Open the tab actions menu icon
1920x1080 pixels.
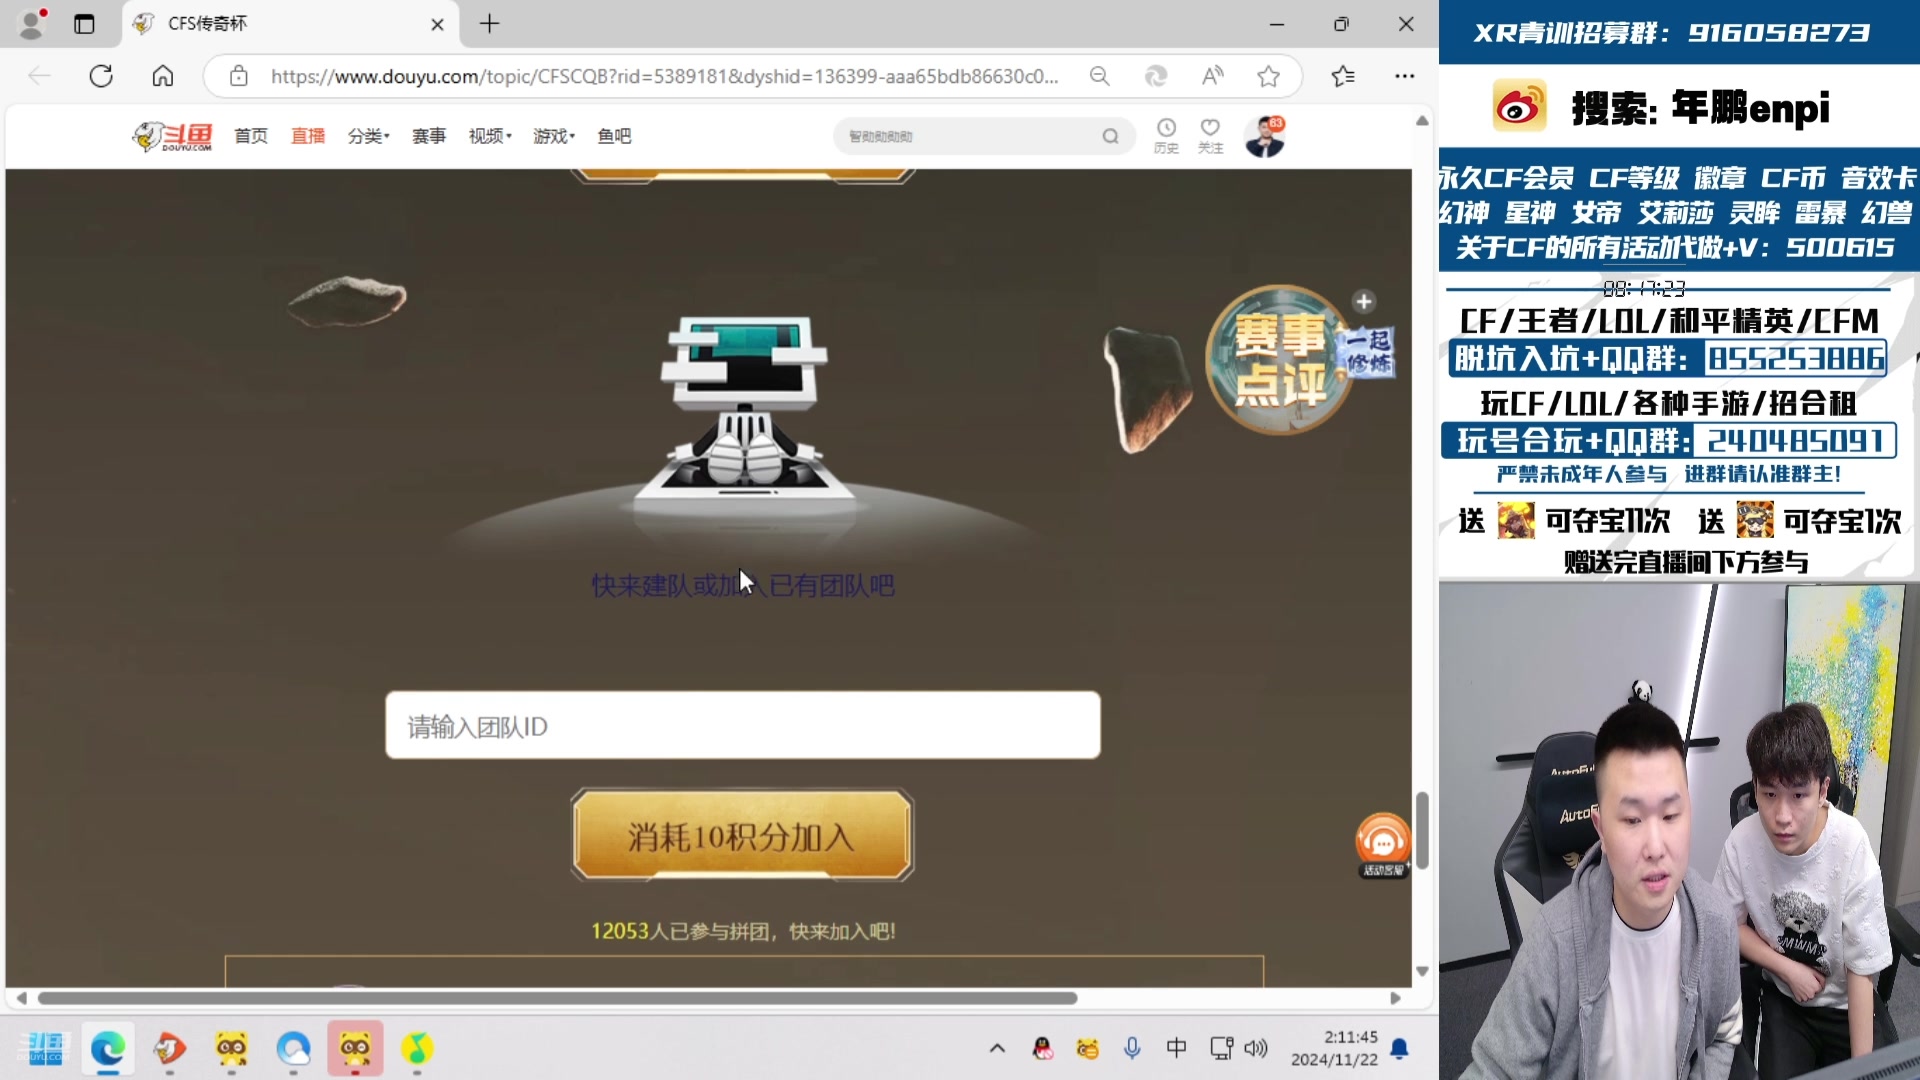click(84, 24)
